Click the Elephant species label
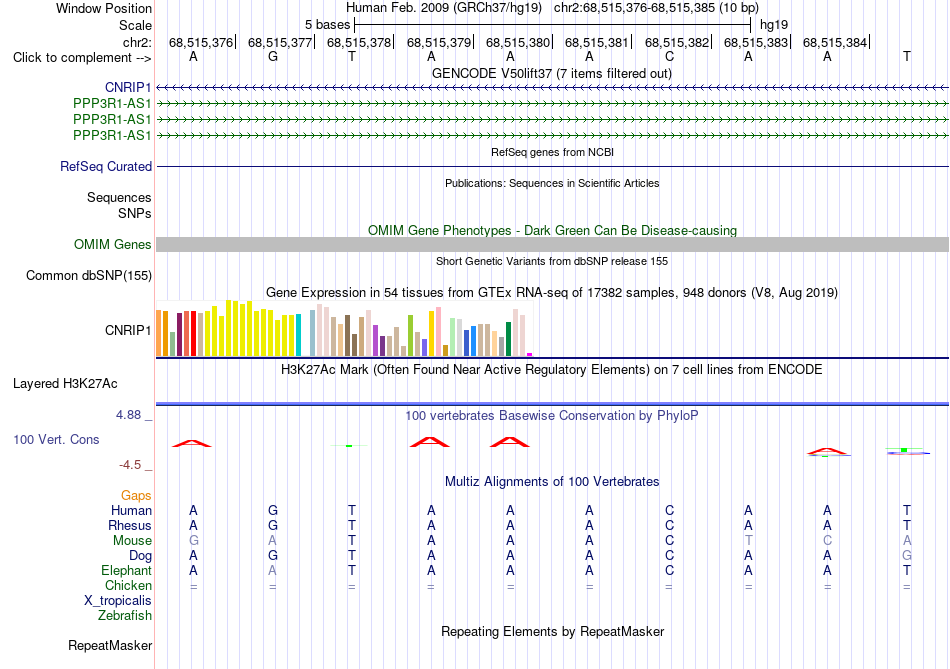950x669 pixels. click(x=126, y=571)
